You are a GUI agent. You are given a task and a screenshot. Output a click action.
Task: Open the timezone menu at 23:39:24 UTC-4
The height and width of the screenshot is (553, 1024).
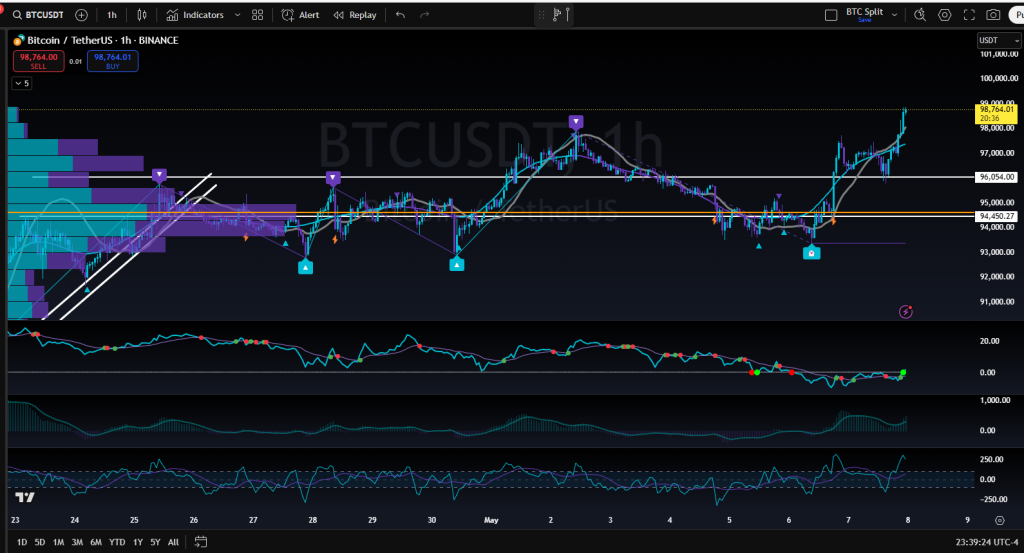click(987, 542)
